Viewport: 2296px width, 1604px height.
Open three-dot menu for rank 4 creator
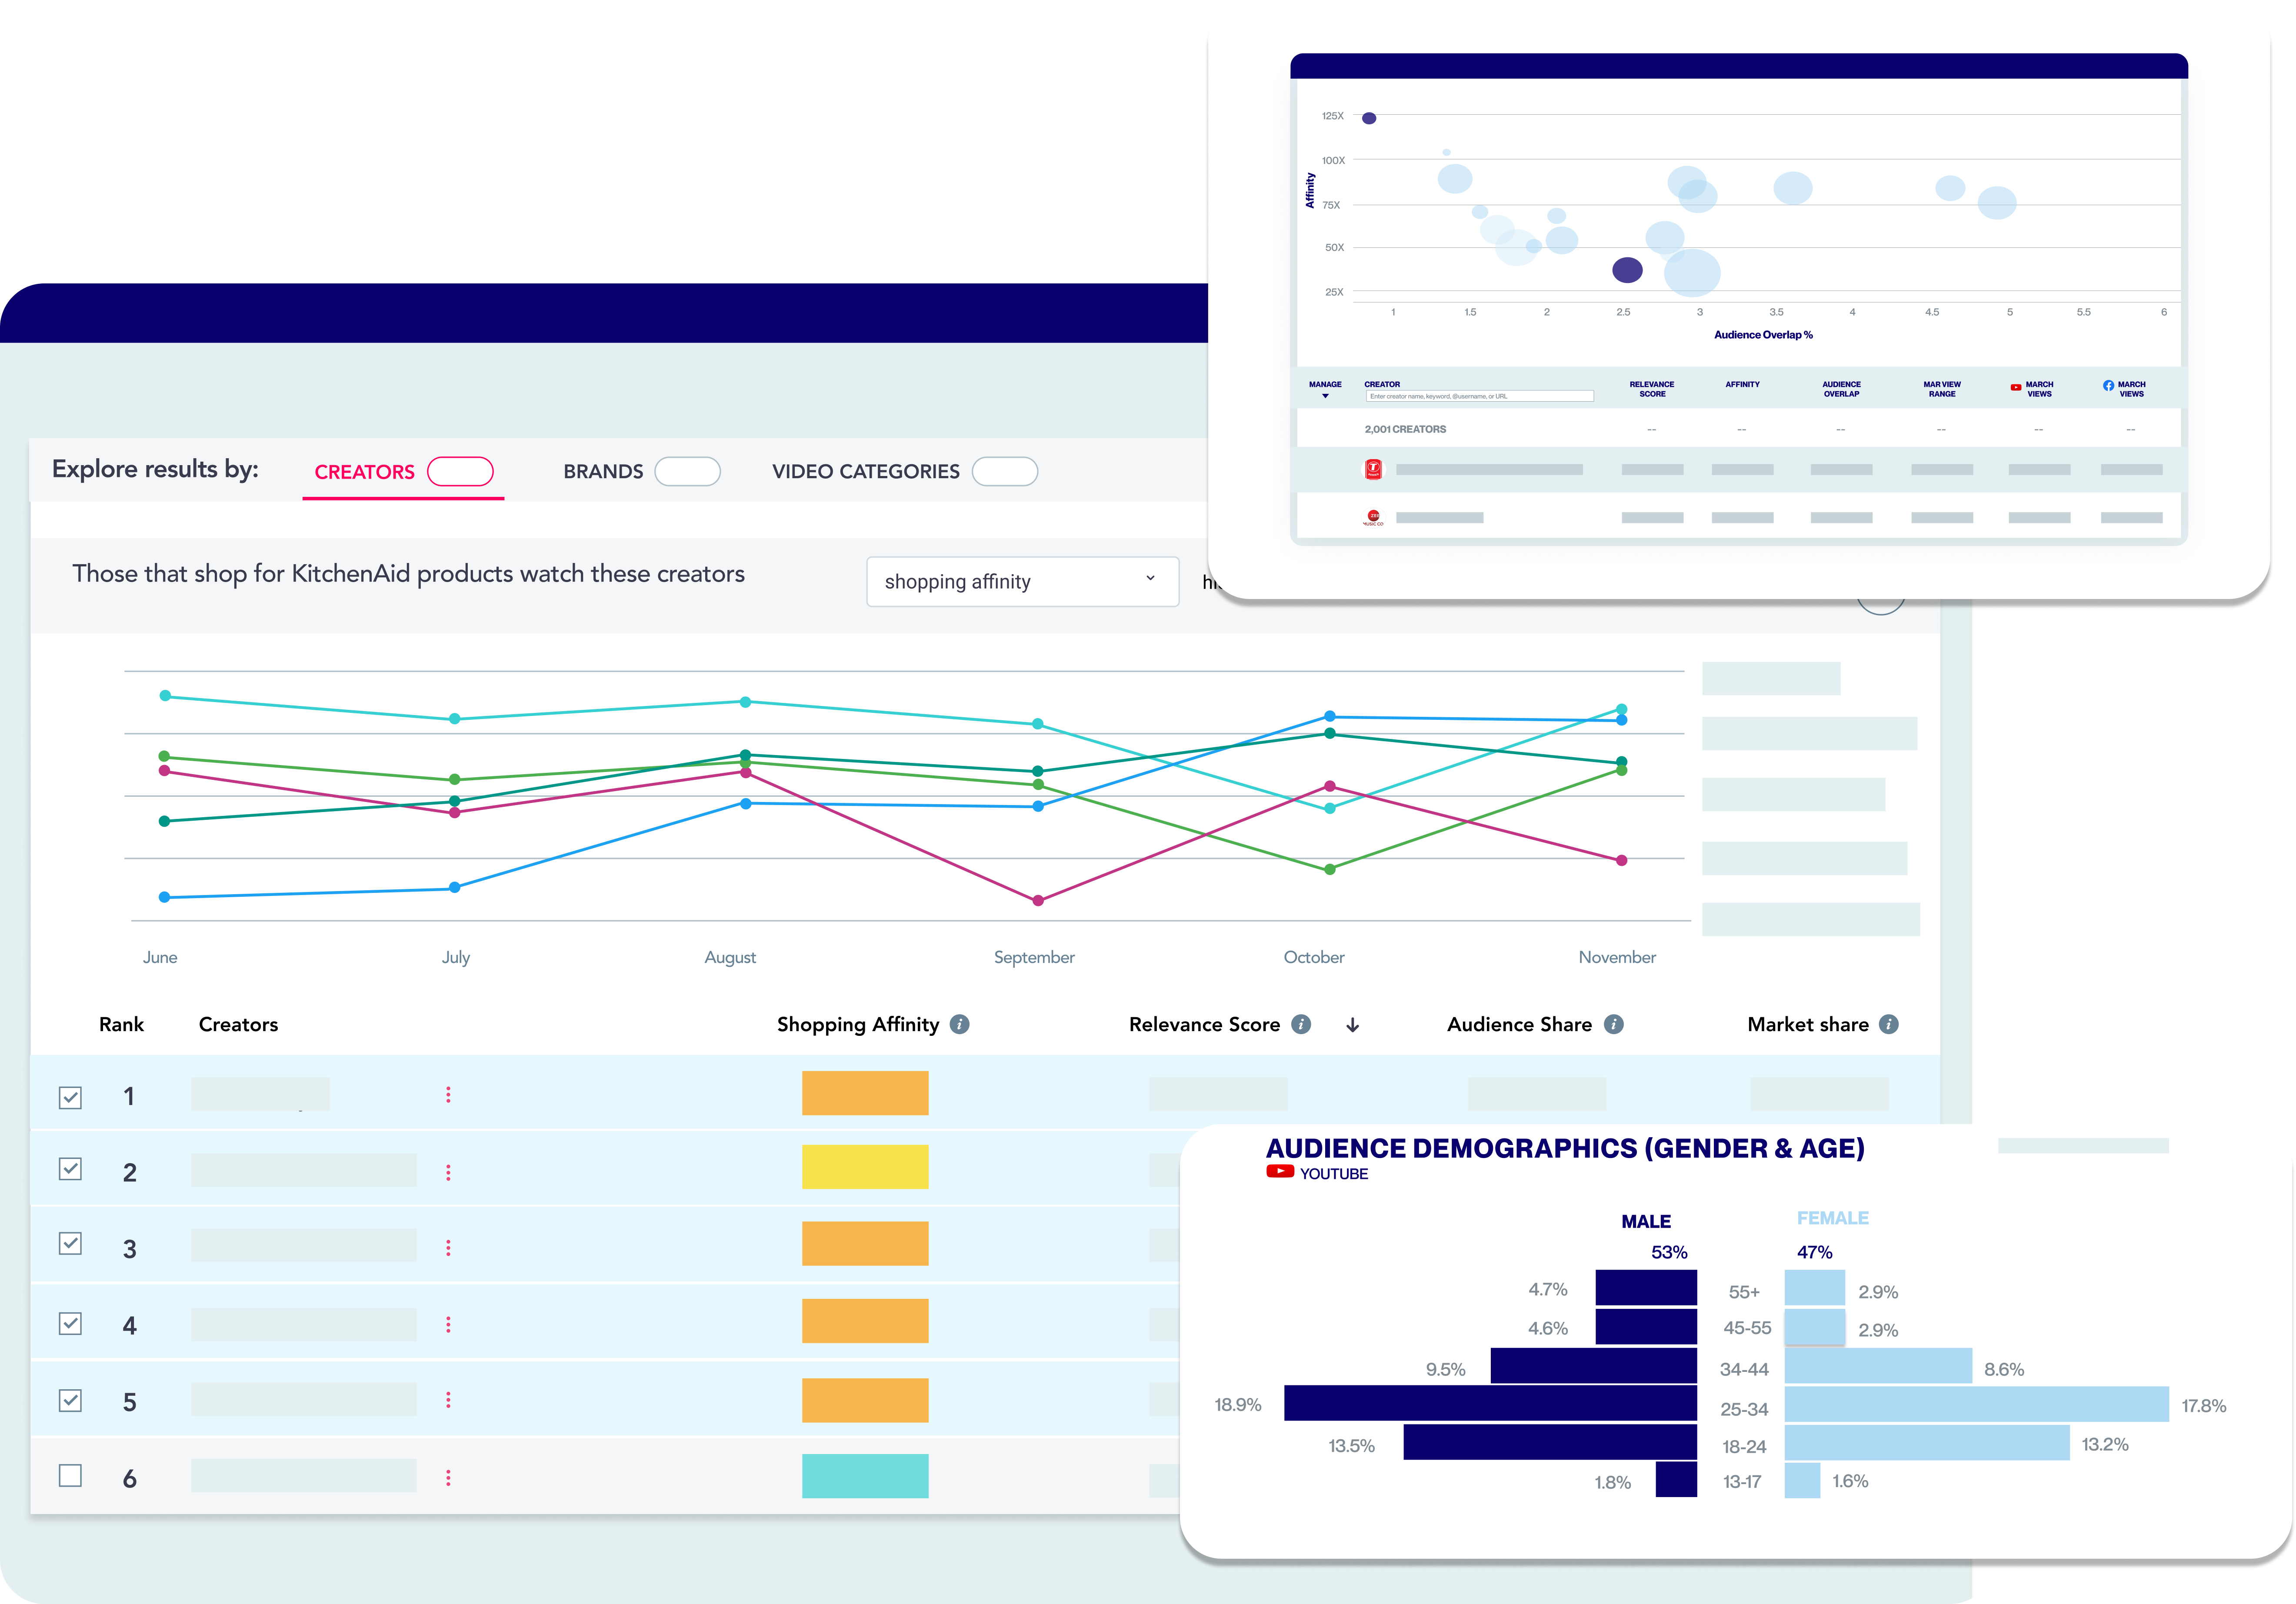(x=448, y=1324)
